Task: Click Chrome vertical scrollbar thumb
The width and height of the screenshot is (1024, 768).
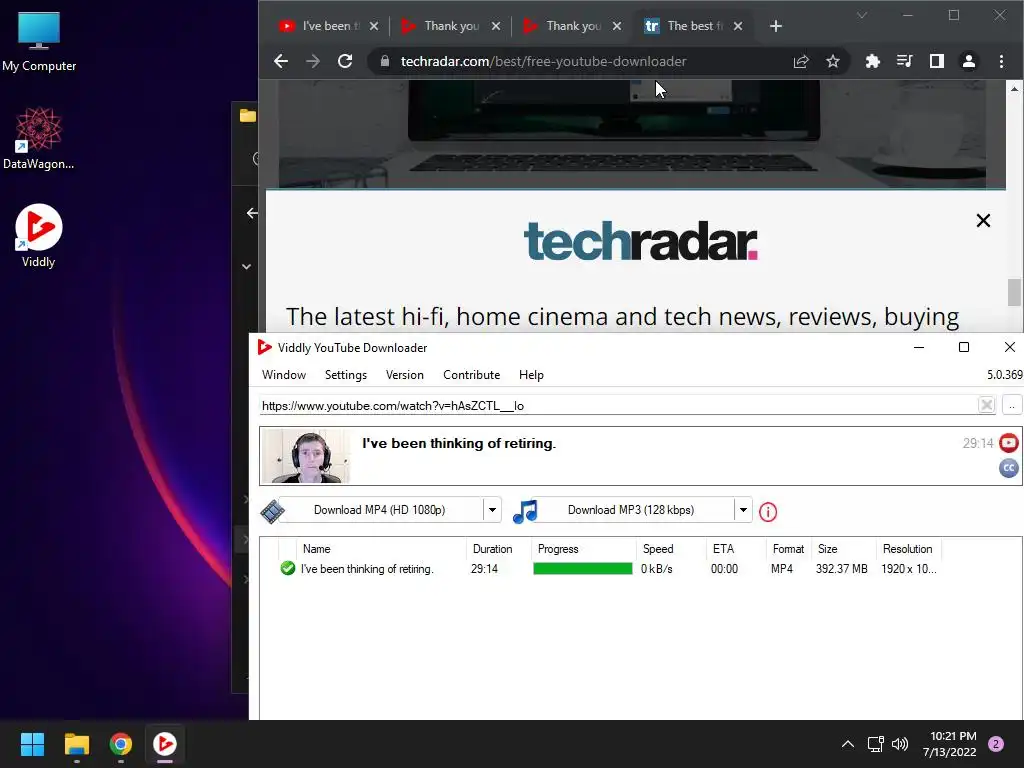Action: point(1014,292)
